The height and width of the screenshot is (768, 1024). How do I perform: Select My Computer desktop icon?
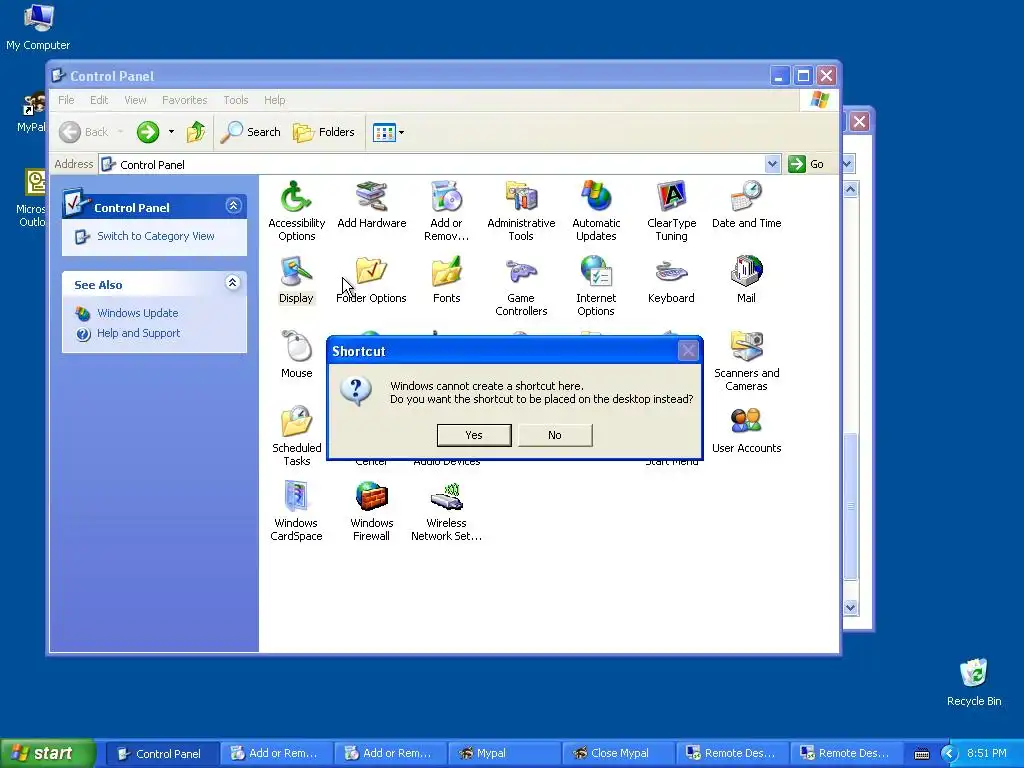pyautogui.click(x=38, y=27)
